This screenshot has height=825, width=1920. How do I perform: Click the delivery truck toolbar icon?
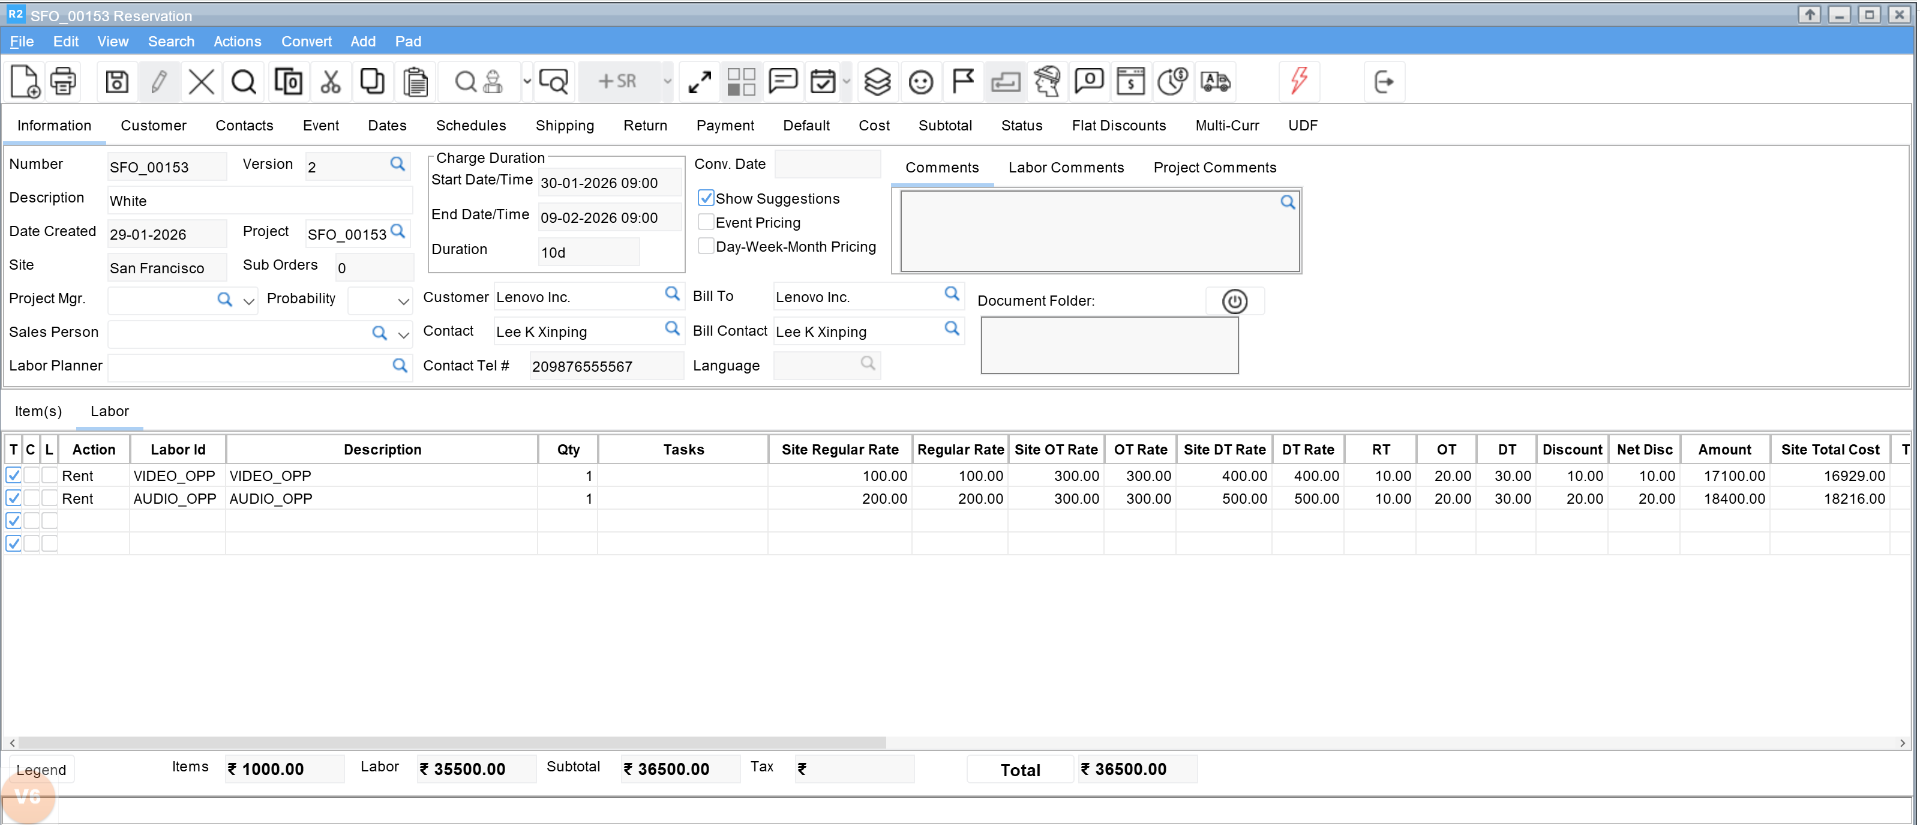click(1216, 81)
